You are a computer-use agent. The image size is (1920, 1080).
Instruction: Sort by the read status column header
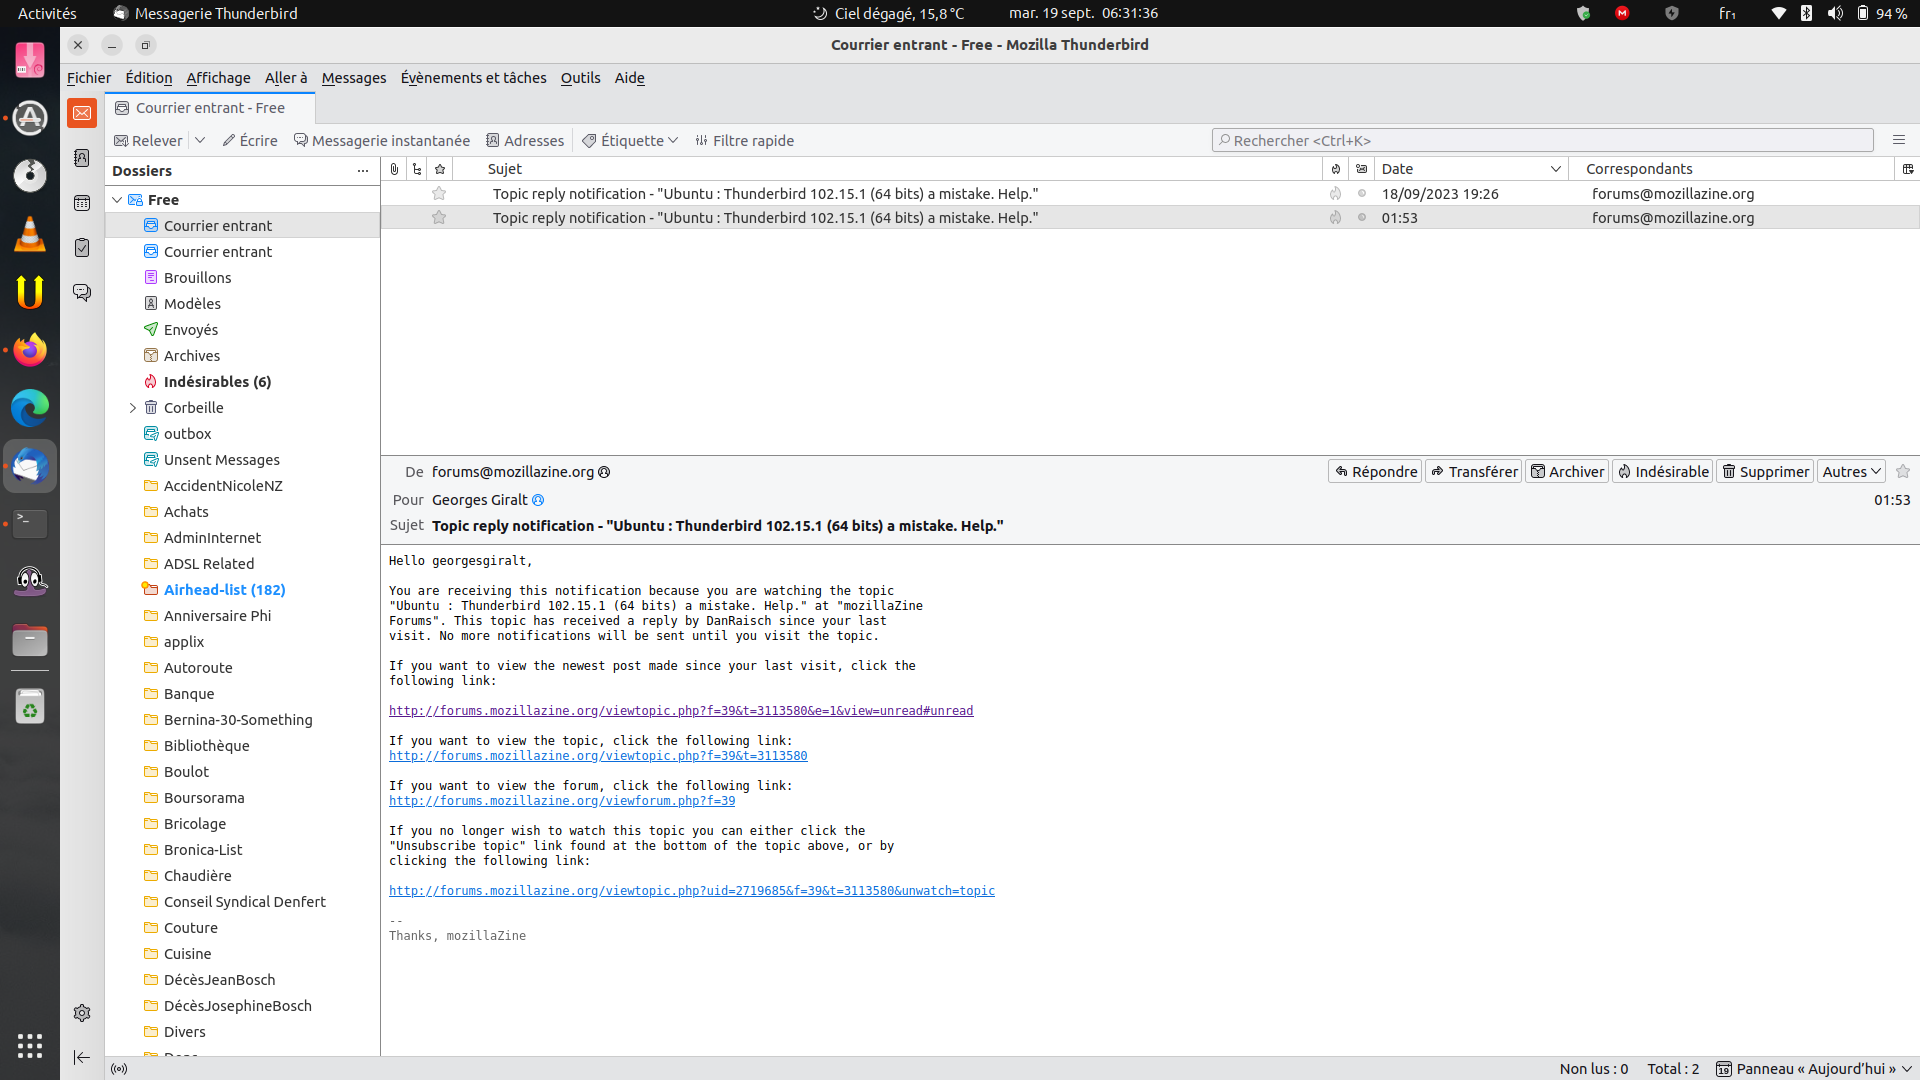tap(1361, 169)
